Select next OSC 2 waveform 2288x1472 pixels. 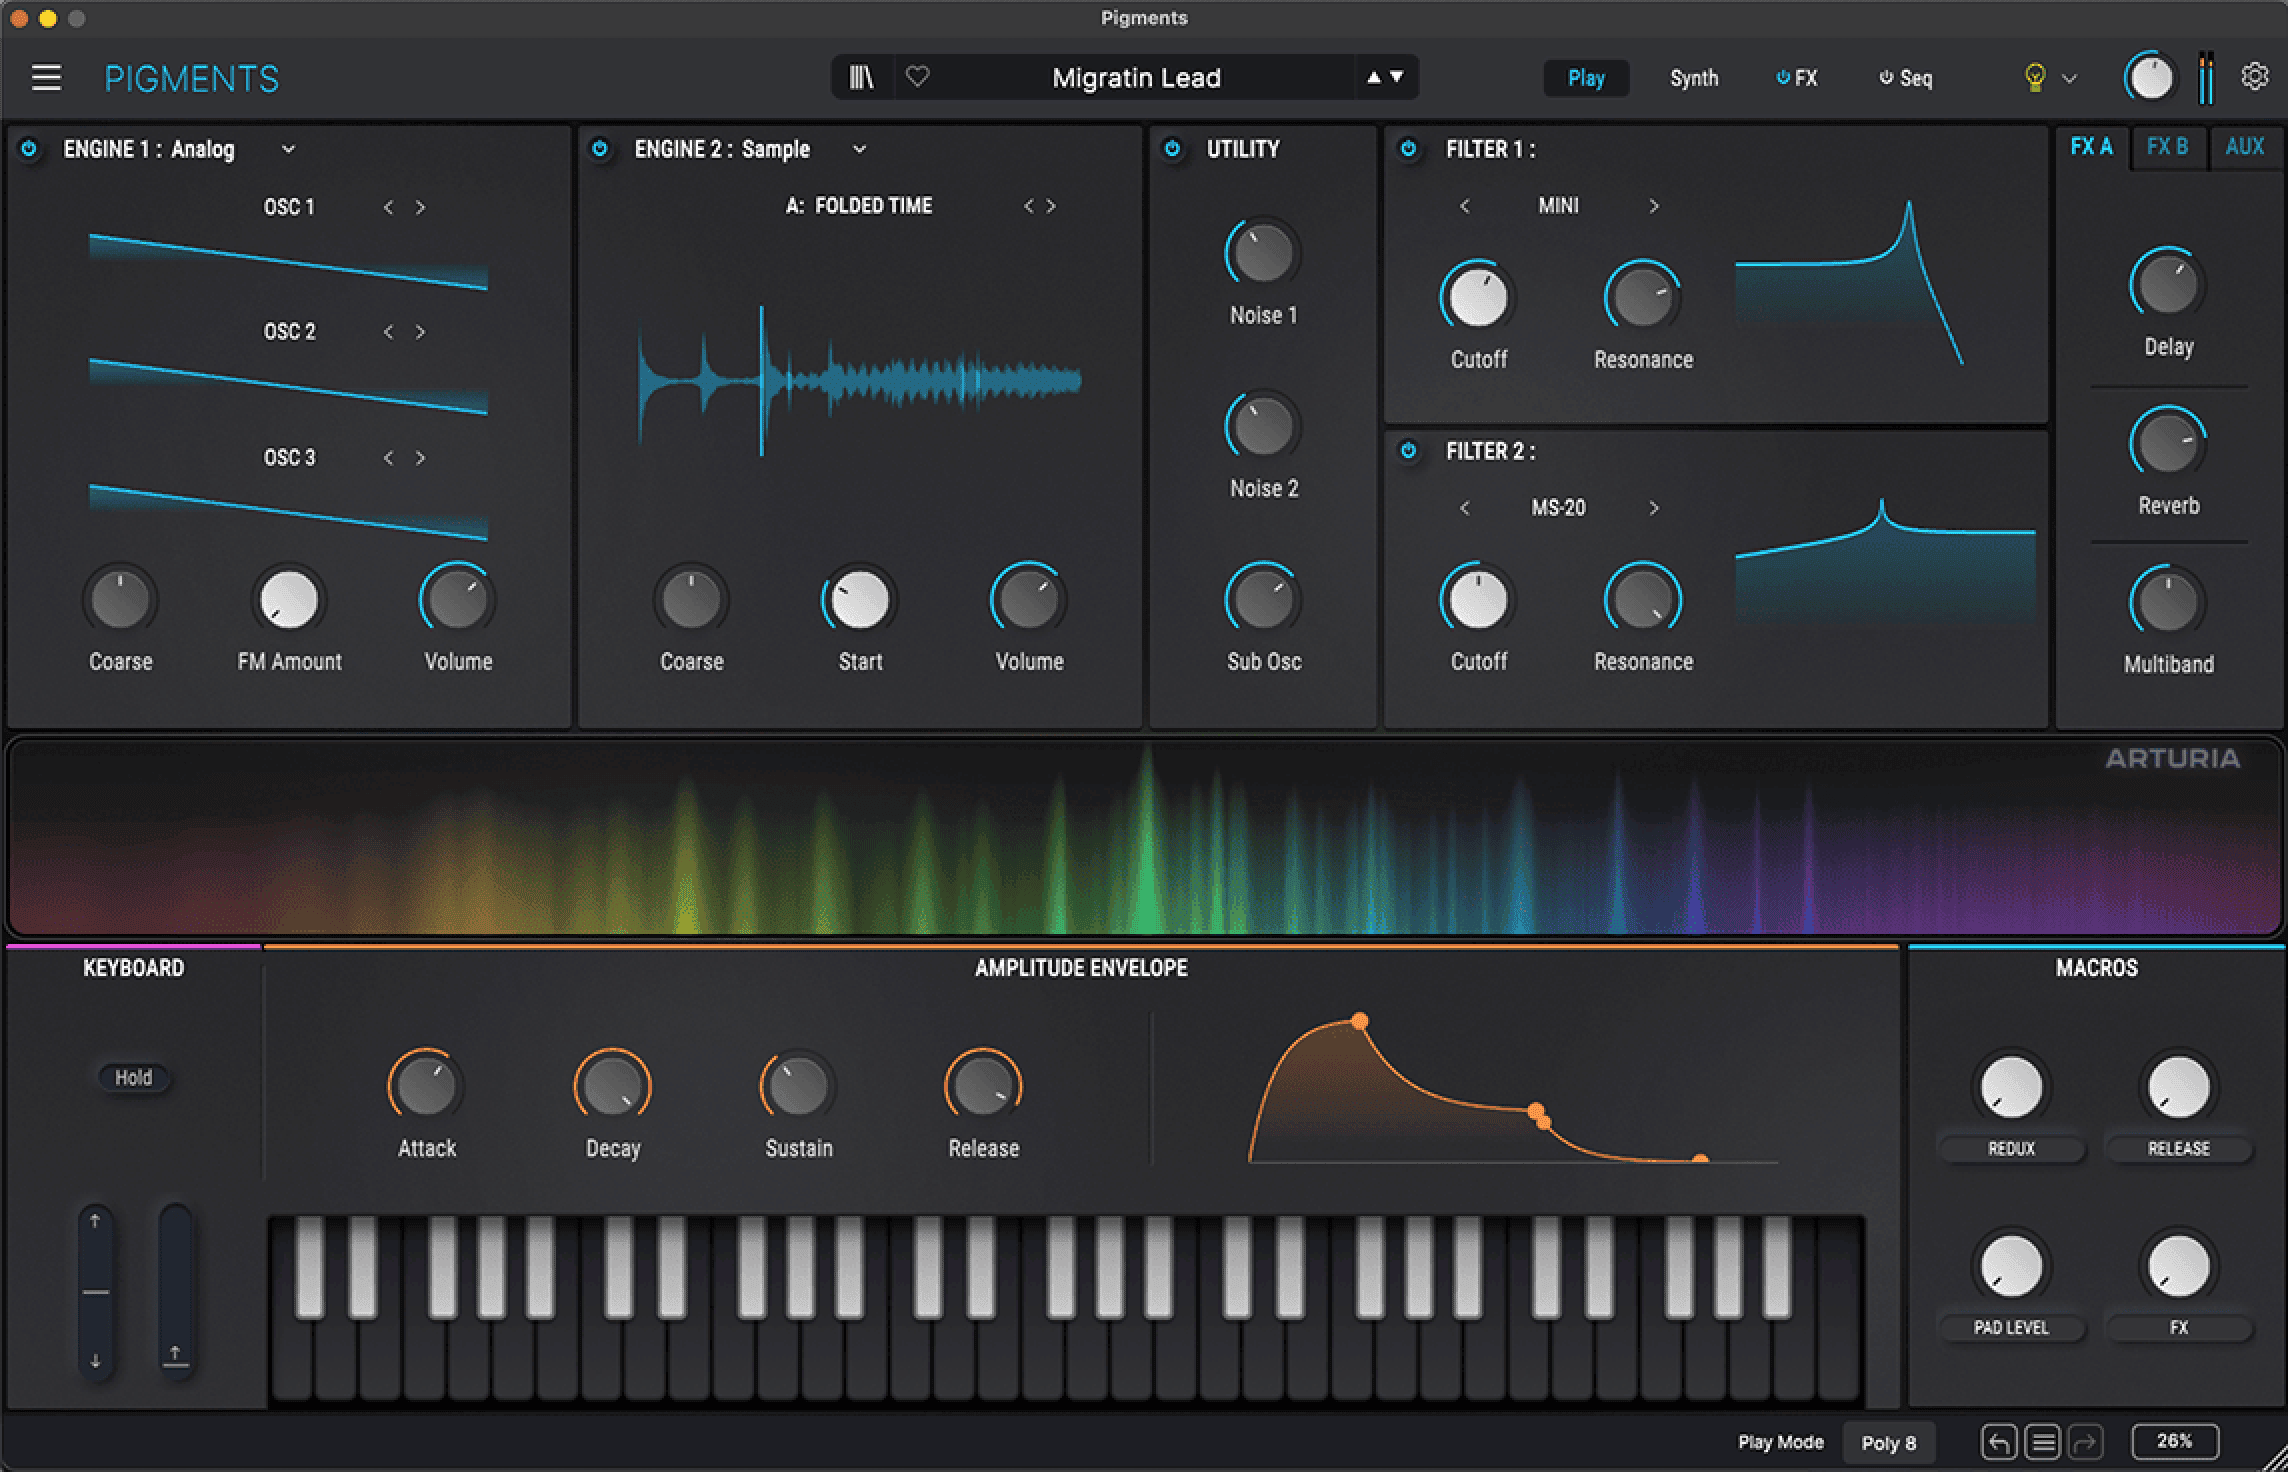point(420,332)
